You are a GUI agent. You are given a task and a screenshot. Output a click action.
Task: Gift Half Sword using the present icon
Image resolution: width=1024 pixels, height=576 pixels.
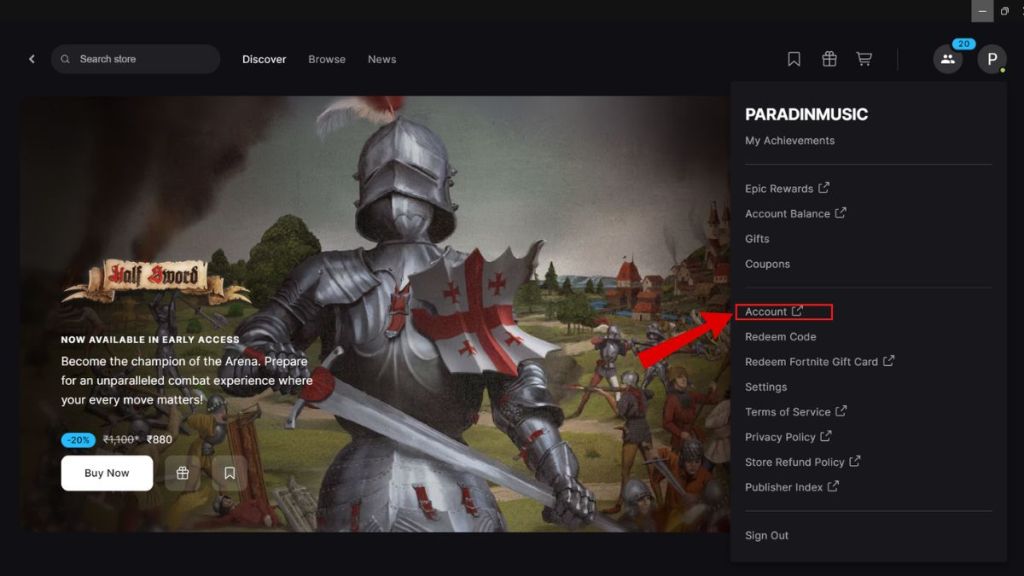[x=182, y=472]
